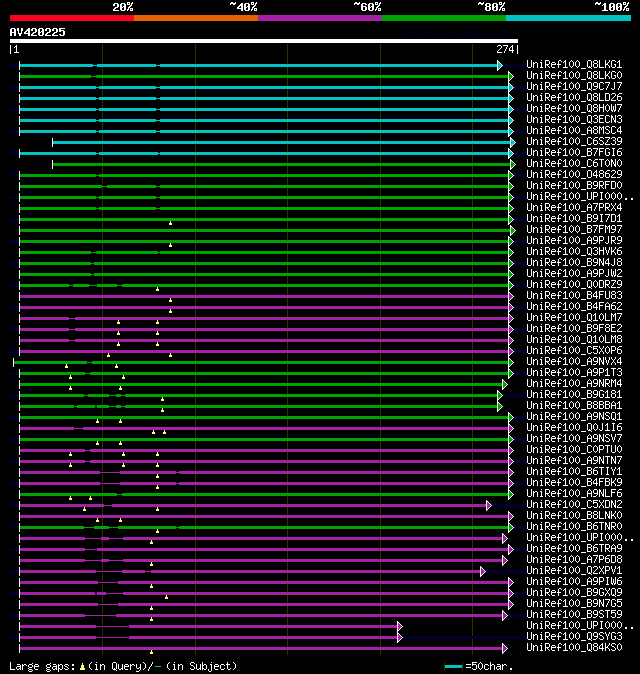Click the UniRef100_C5X0P6 label
The width and height of the screenshot is (640, 674).
click(x=574, y=351)
